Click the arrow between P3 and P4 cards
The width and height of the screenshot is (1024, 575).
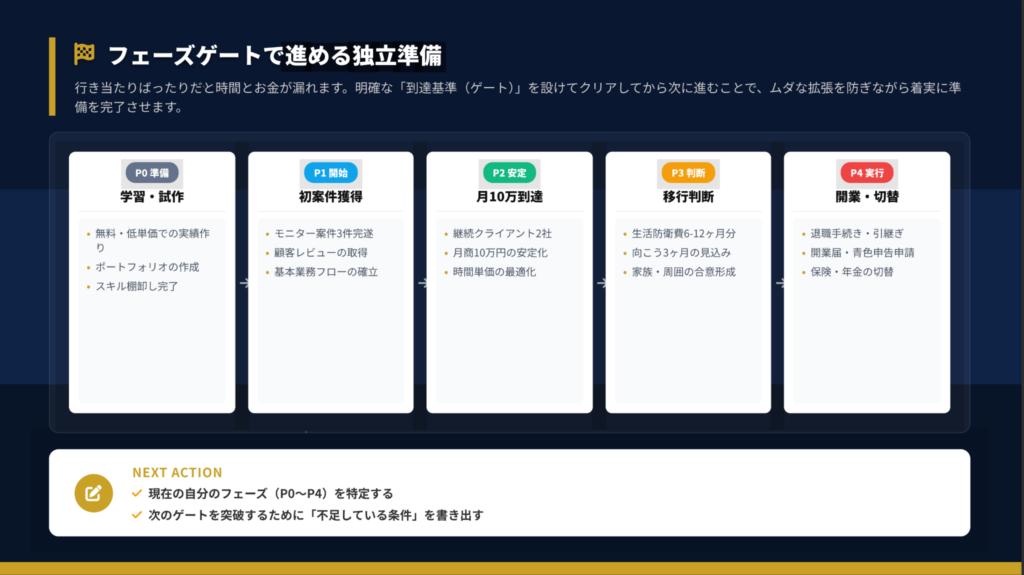(778, 283)
